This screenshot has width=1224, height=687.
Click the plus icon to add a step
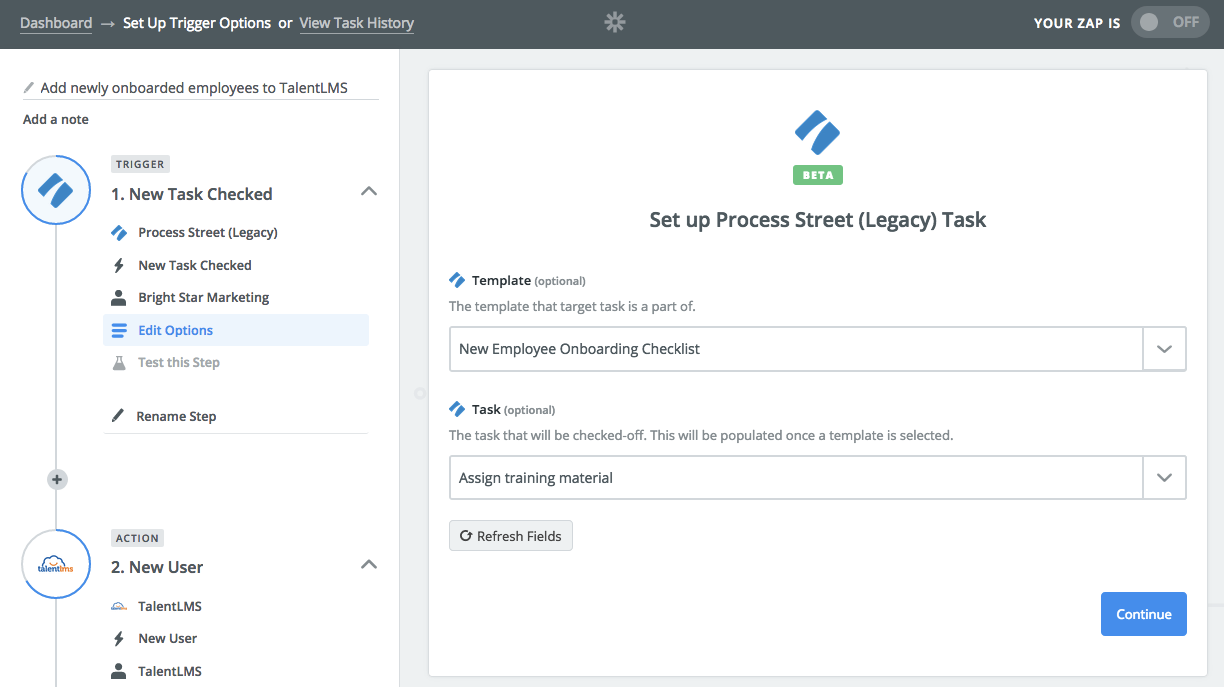coord(57,480)
